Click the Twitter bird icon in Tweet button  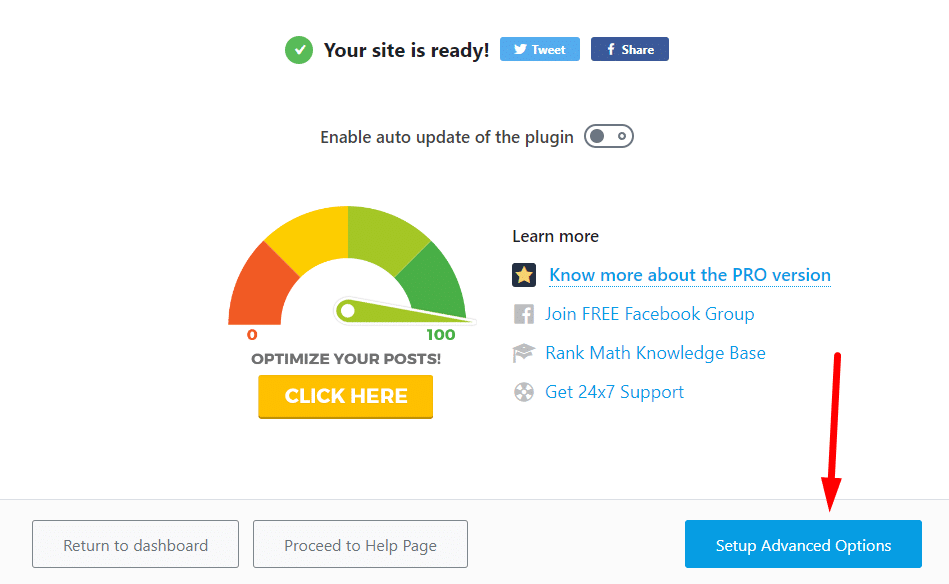[x=518, y=50]
